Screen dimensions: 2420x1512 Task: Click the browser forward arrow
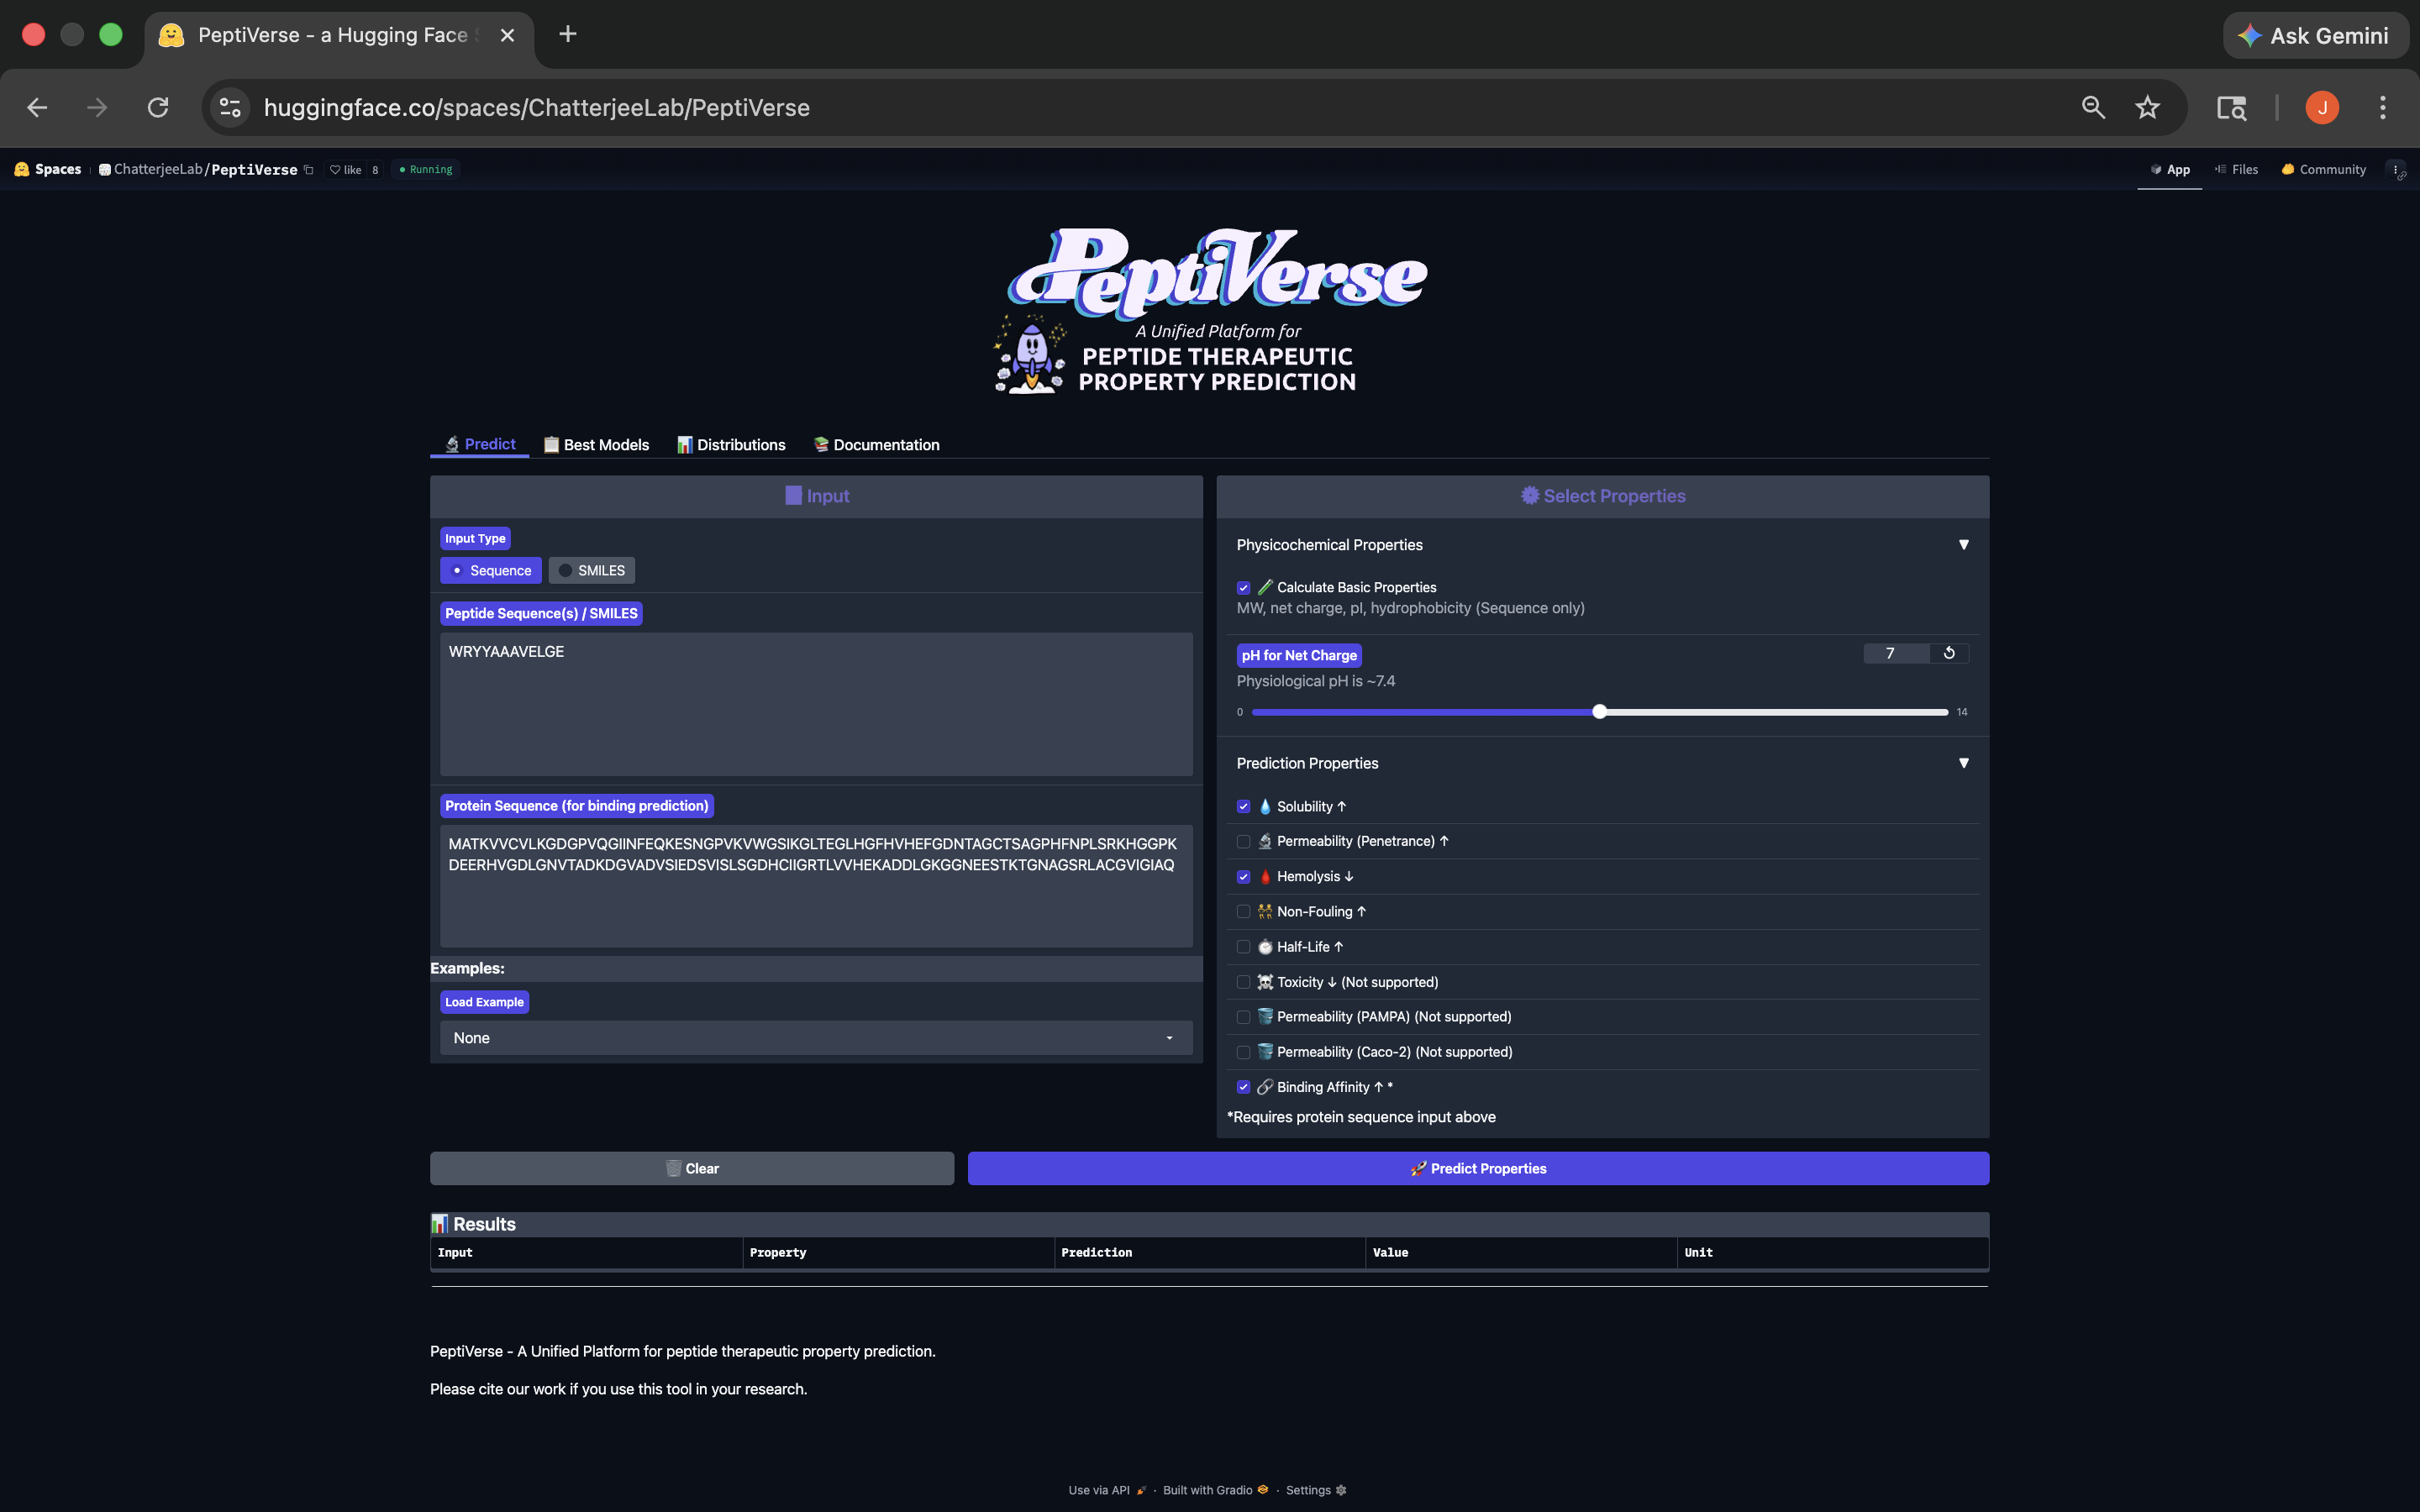(97, 108)
